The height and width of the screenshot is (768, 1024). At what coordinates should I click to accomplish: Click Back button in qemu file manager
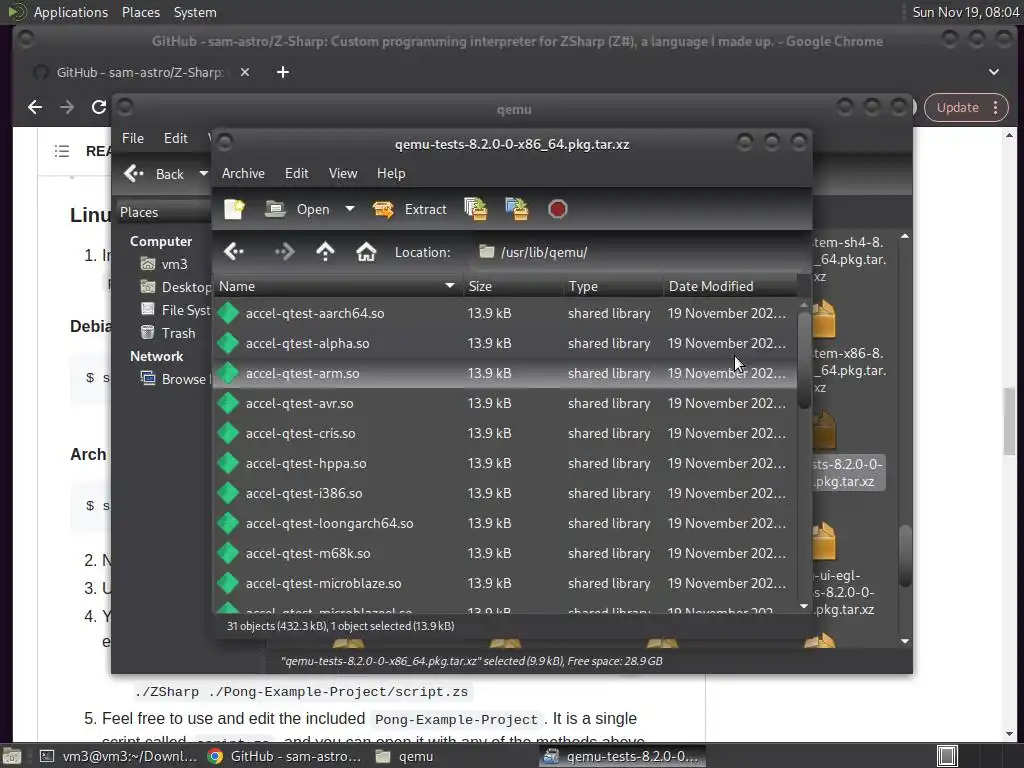coord(157,174)
